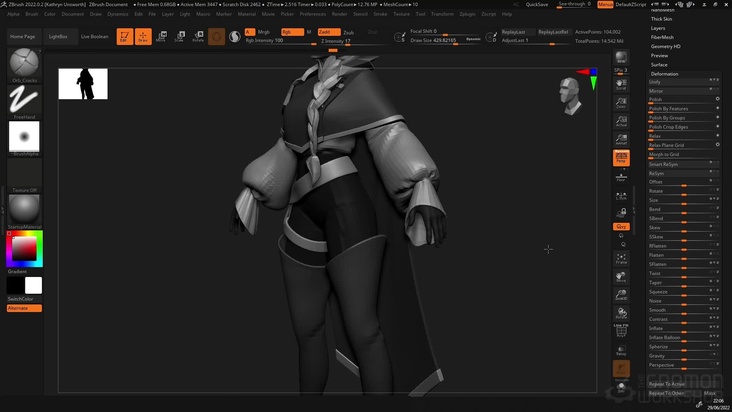Expand the FiberMesh subpalette

pos(662,37)
